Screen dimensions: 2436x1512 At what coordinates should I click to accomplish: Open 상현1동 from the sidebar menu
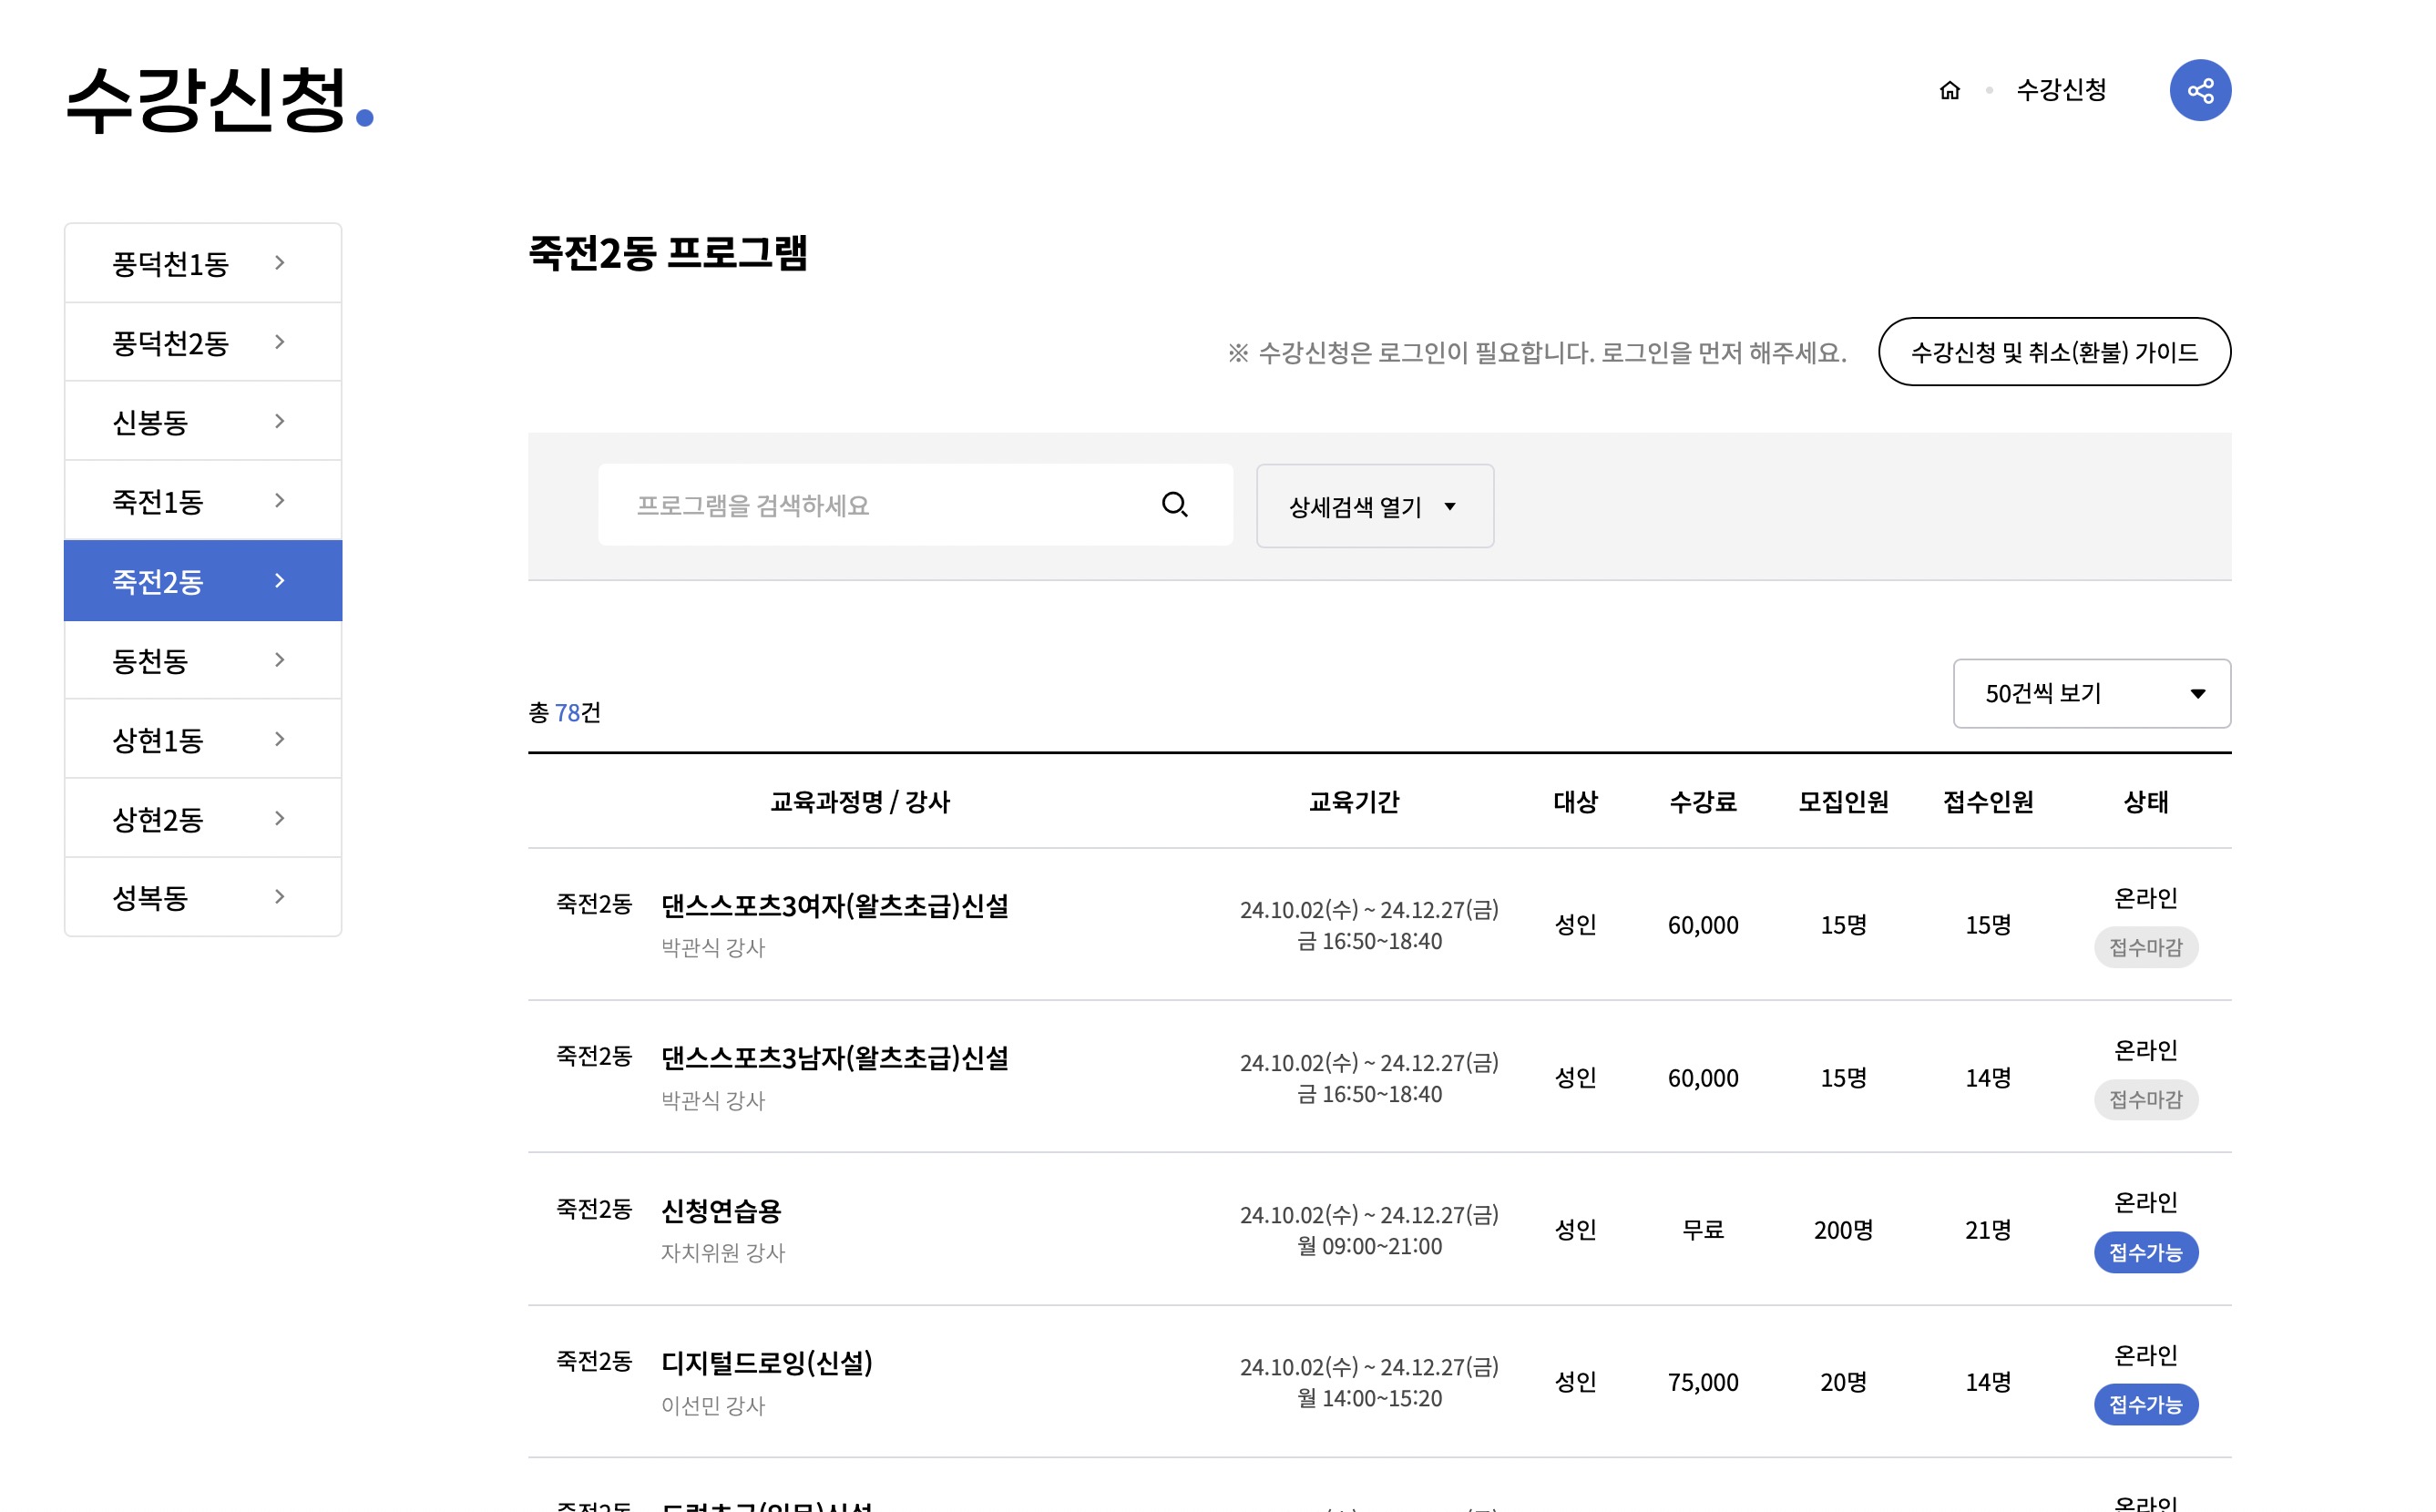click(158, 740)
